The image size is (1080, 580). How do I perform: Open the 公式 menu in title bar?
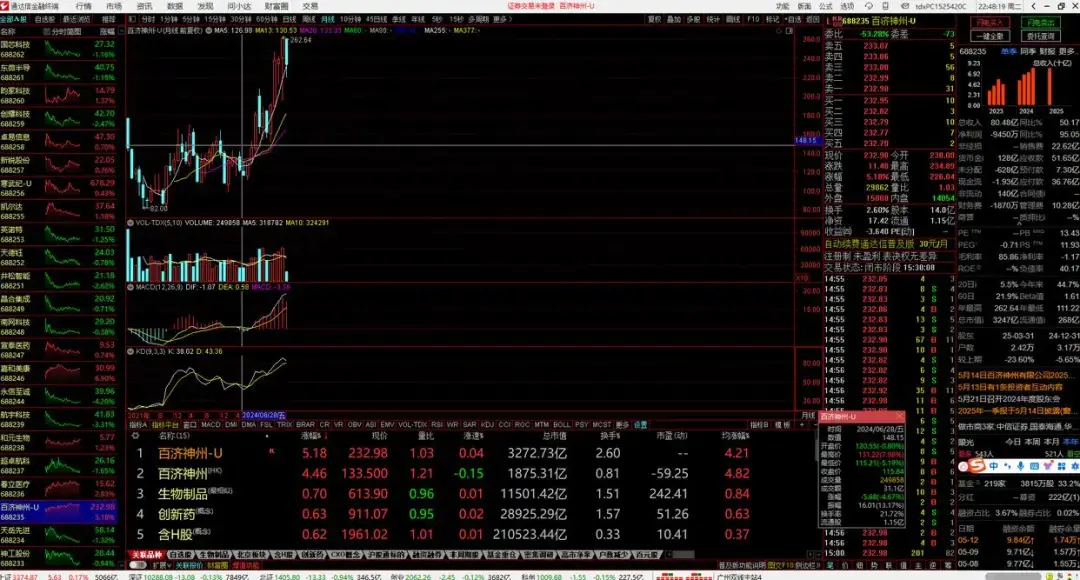tap(825, 6)
